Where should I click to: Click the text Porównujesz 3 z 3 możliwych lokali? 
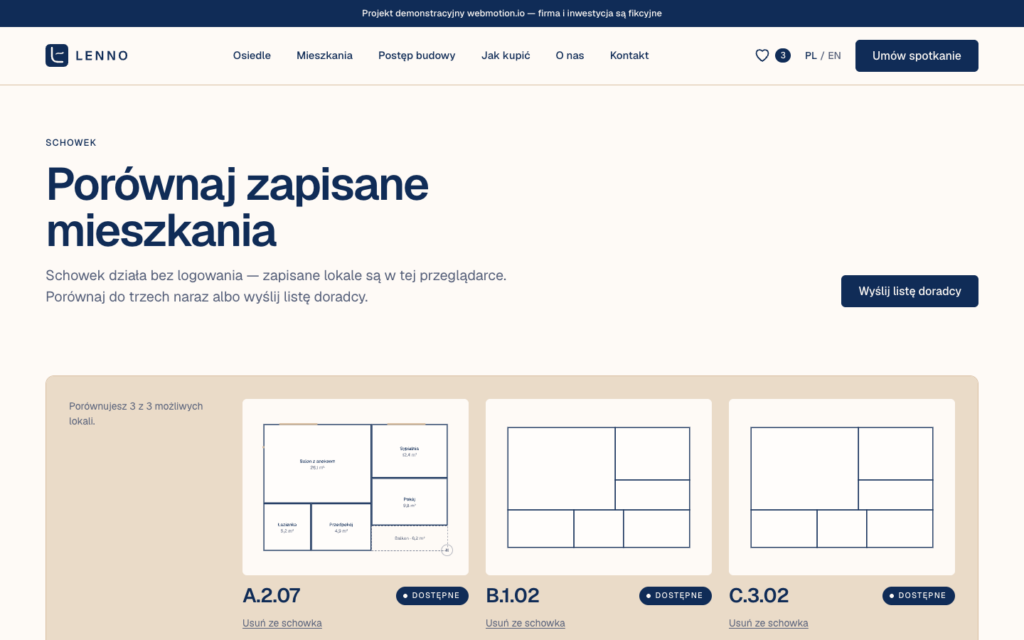pos(136,413)
